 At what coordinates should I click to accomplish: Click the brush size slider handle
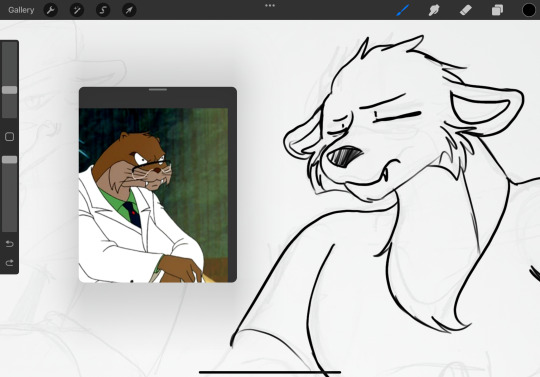pyautogui.click(x=10, y=90)
